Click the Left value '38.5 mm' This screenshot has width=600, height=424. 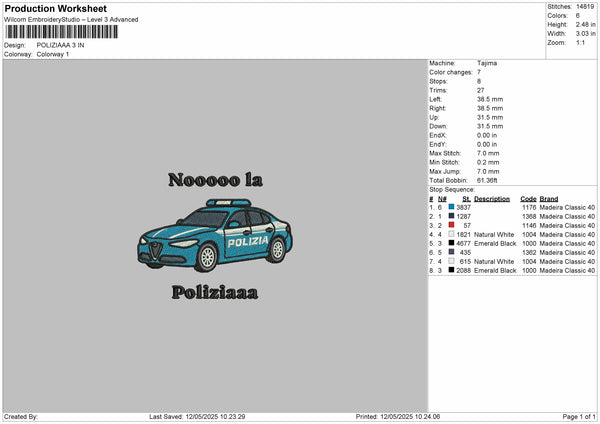(490, 99)
